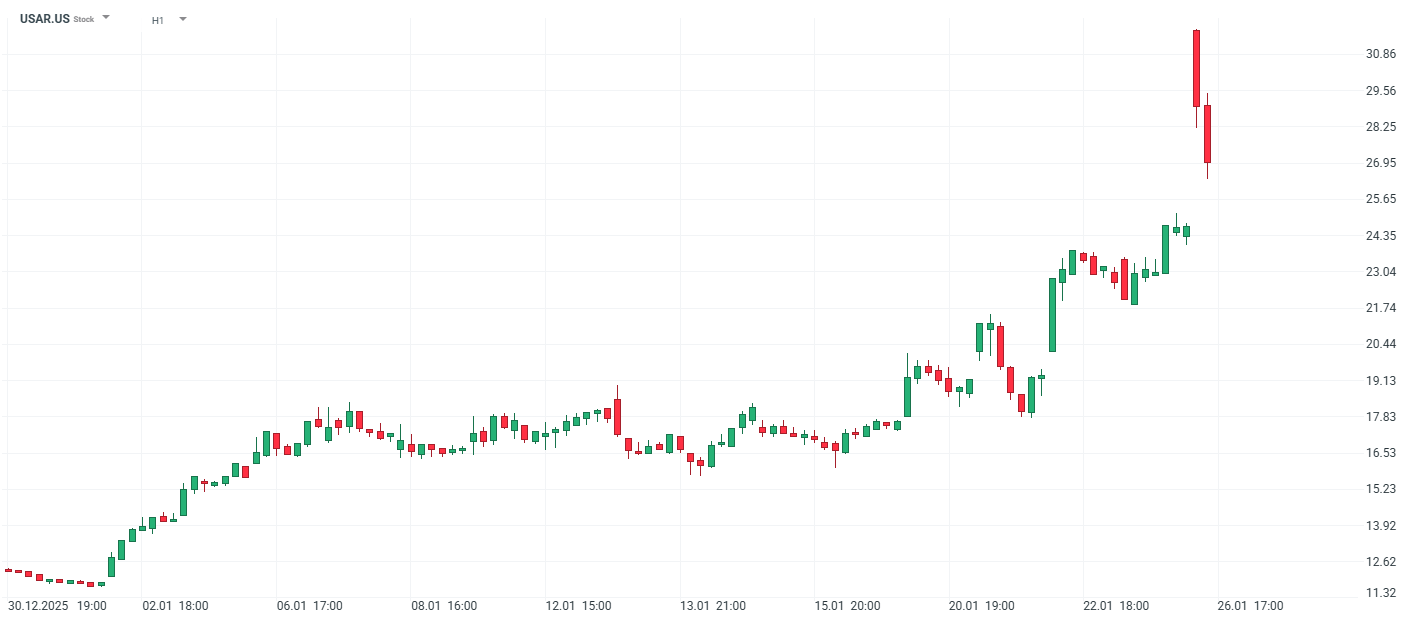Click the tallest red candle at chart top

1196,68
